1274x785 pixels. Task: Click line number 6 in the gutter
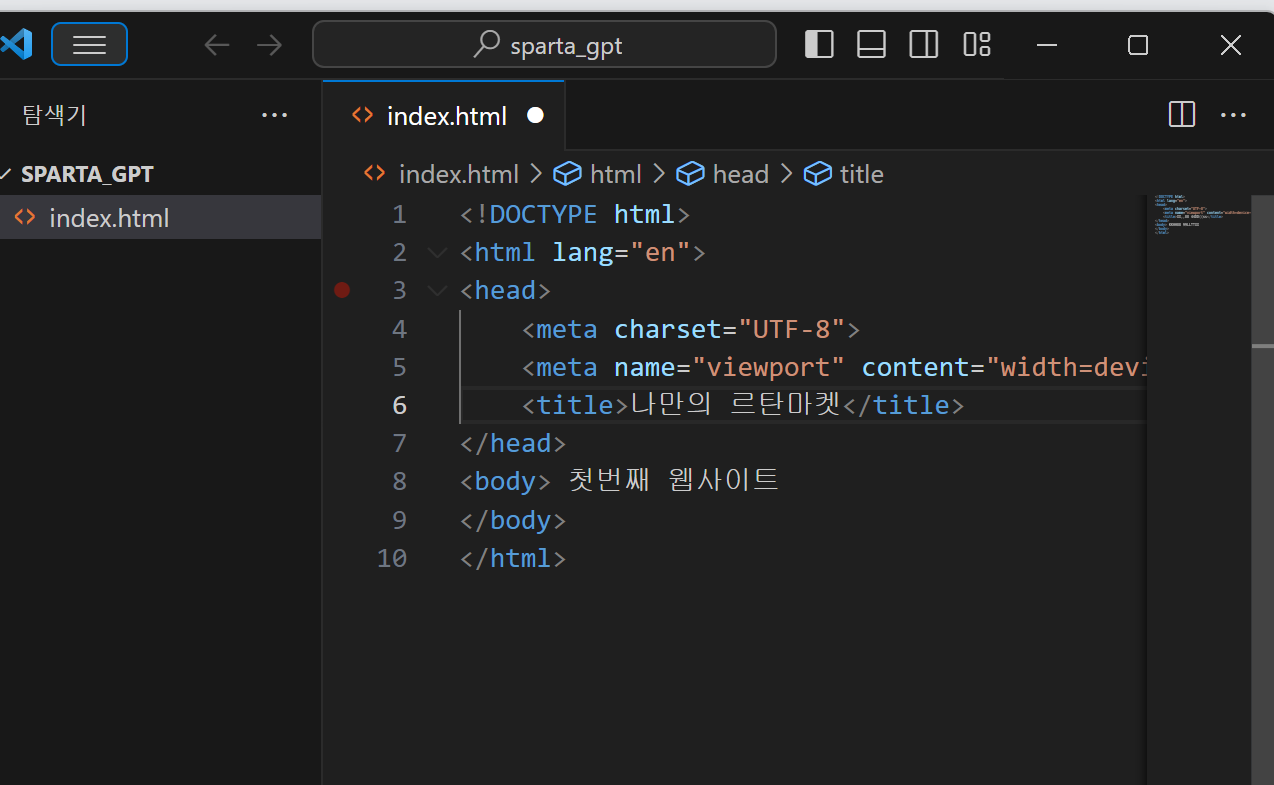(400, 405)
